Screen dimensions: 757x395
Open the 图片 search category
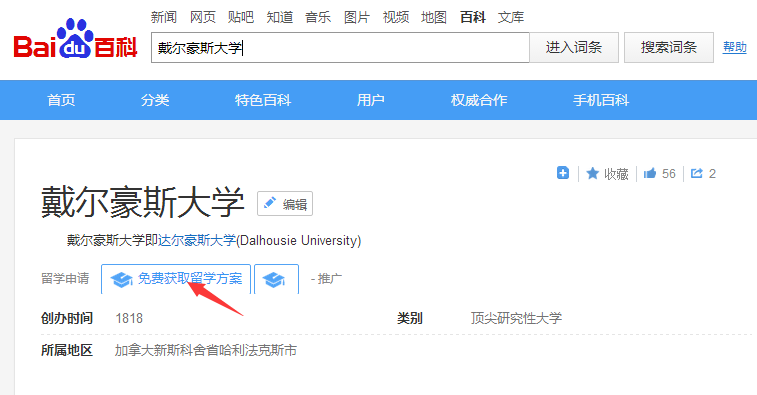pyautogui.click(x=357, y=17)
